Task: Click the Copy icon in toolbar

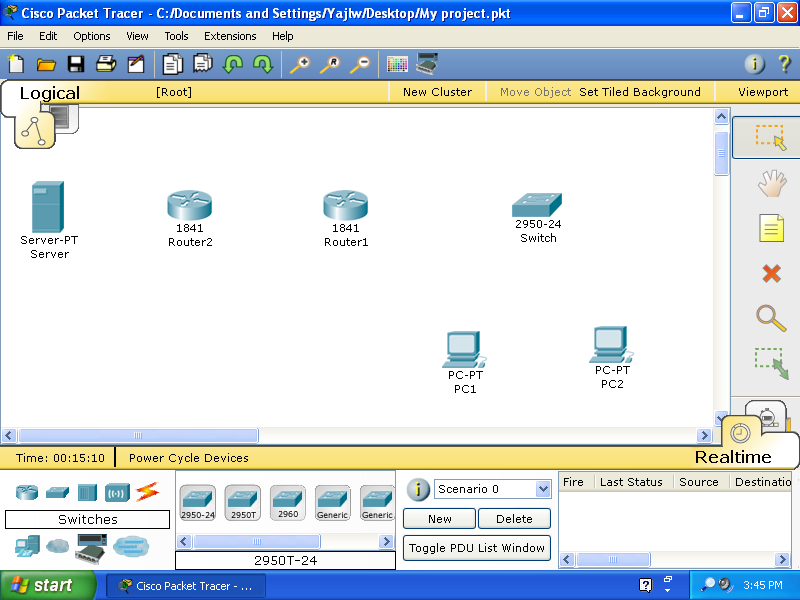Action: click(x=172, y=64)
